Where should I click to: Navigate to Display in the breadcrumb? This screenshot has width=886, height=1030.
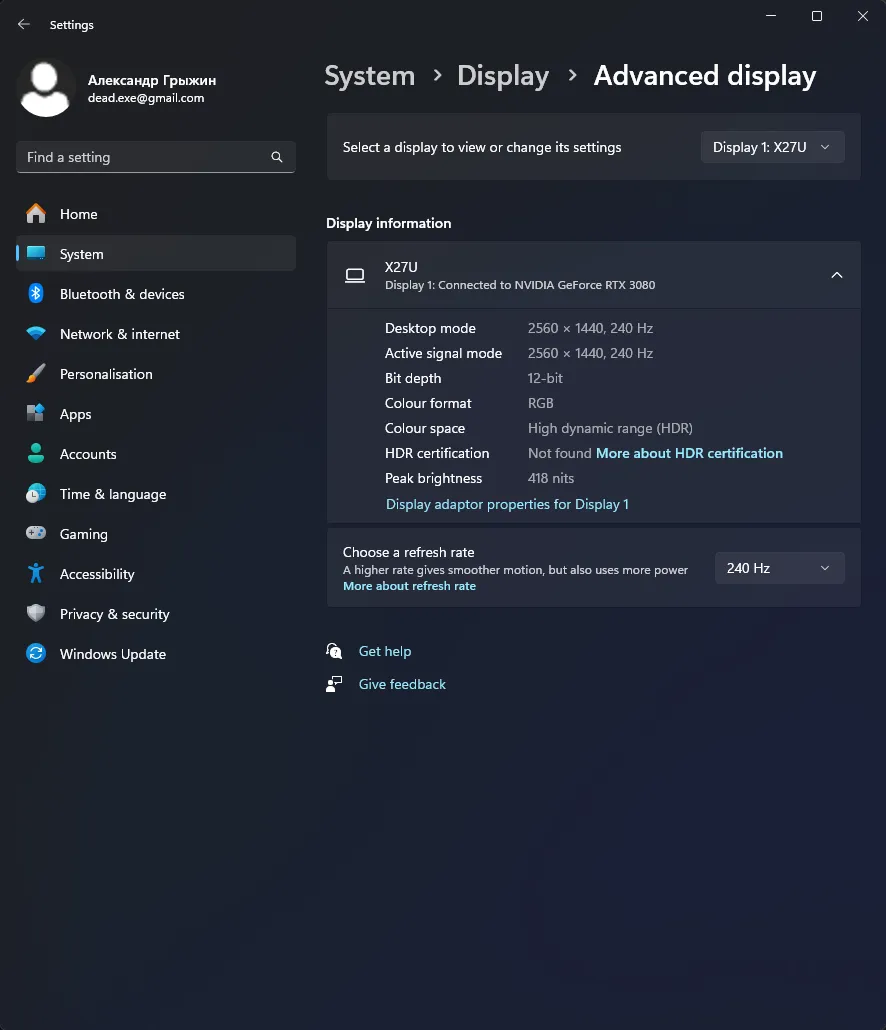(502, 76)
